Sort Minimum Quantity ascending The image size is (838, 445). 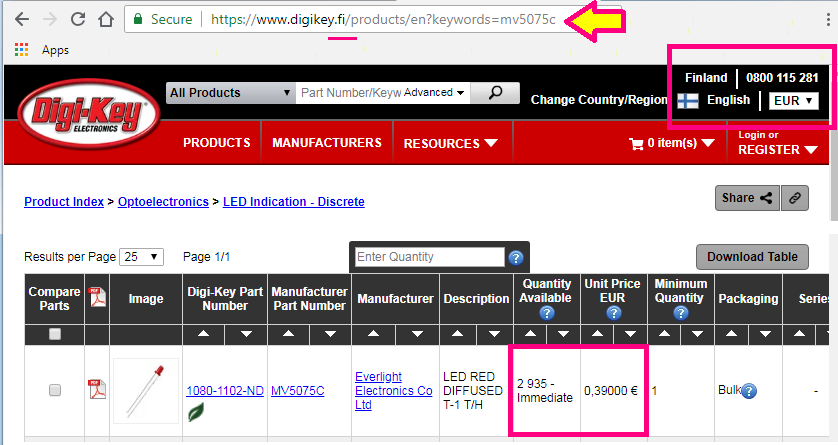pos(664,334)
